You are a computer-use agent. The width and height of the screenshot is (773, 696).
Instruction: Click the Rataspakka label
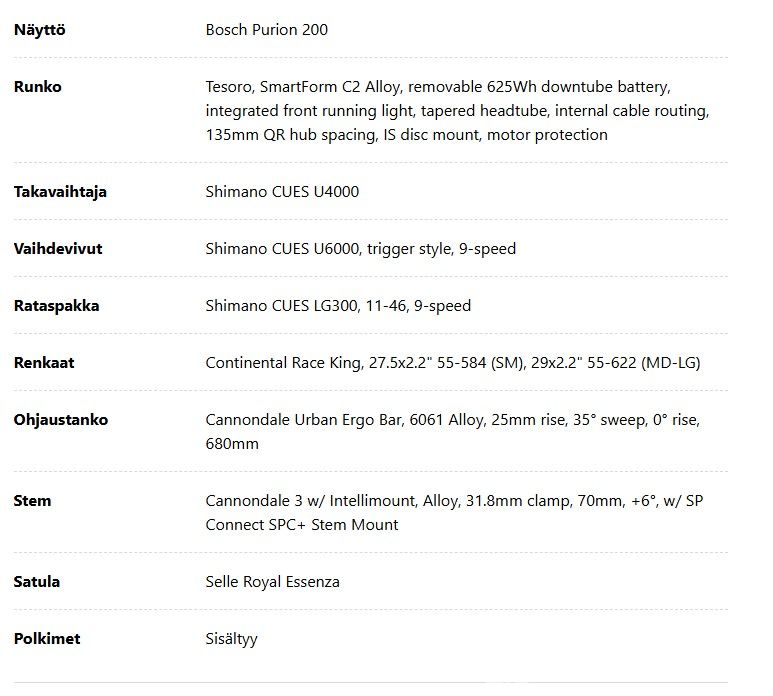pyautogui.click(x=56, y=306)
